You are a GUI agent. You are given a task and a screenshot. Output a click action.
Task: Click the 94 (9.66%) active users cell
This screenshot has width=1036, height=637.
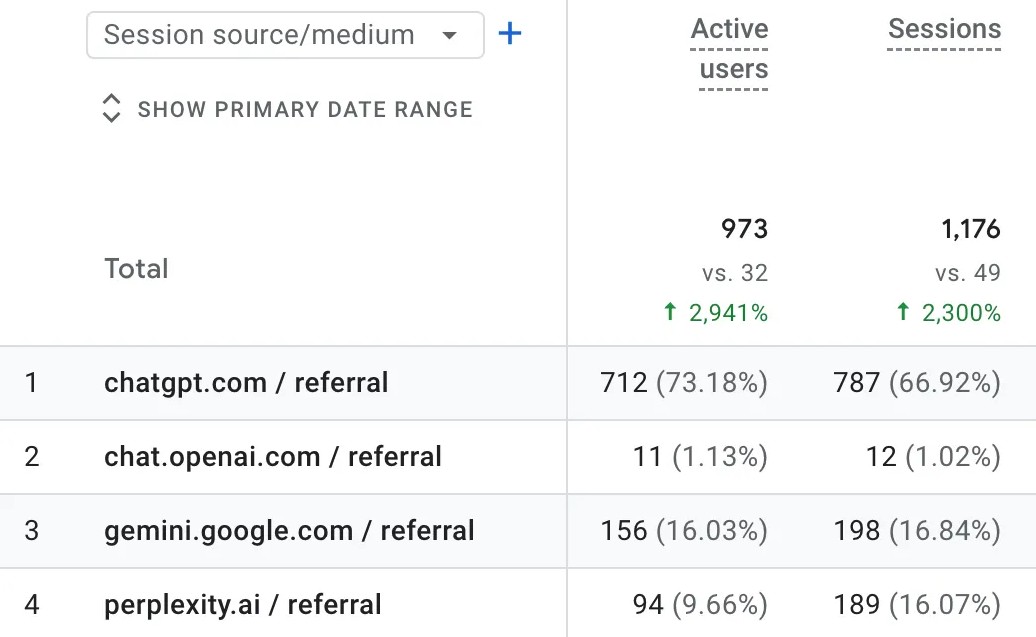[x=700, y=604]
